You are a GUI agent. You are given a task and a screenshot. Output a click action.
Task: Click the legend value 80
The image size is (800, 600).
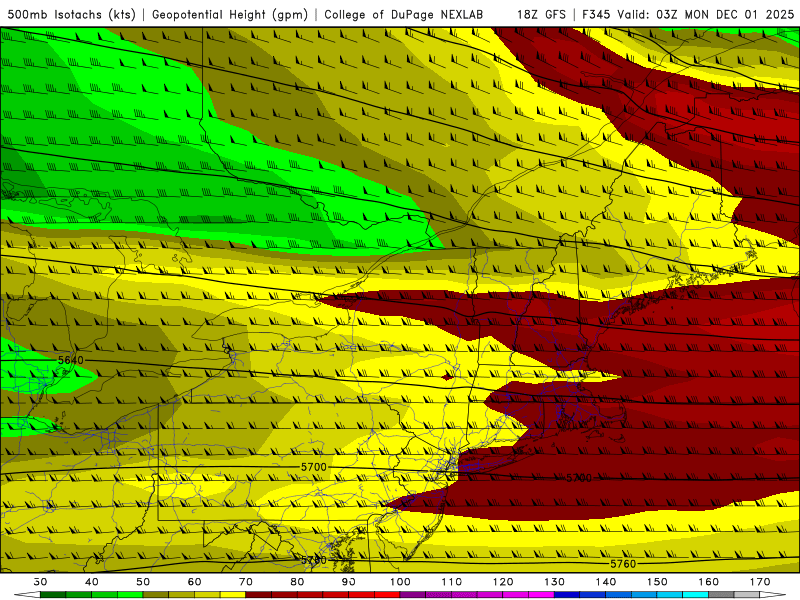pos(297,582)
